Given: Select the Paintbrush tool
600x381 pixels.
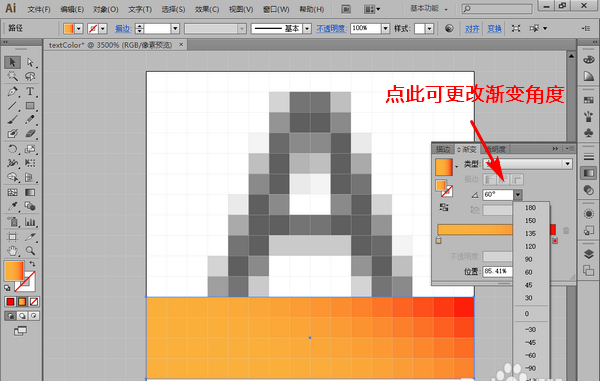Looking at the screenshot, I should coord(12,120).
